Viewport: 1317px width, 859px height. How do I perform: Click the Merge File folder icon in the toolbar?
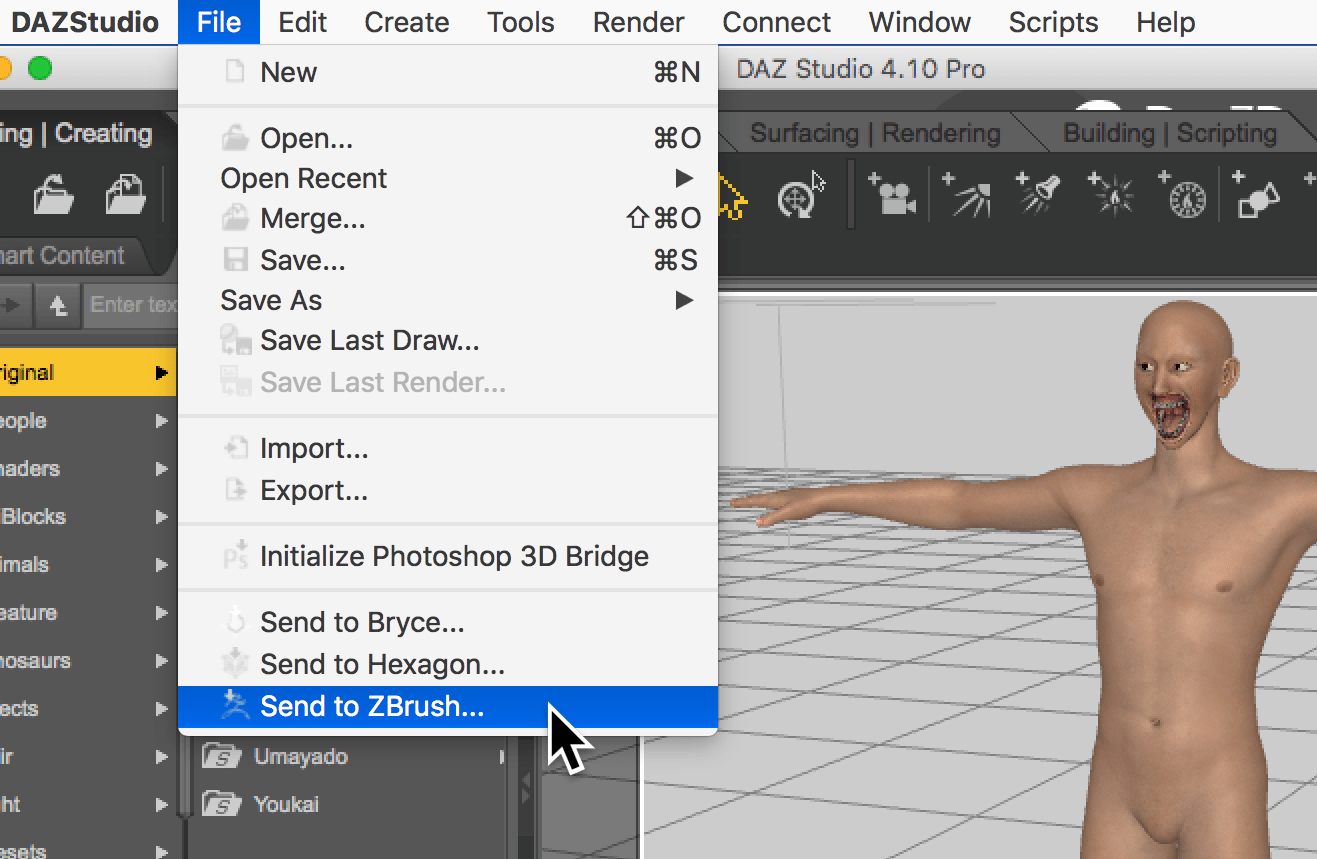pyautogui.click(x=126, y=194)
